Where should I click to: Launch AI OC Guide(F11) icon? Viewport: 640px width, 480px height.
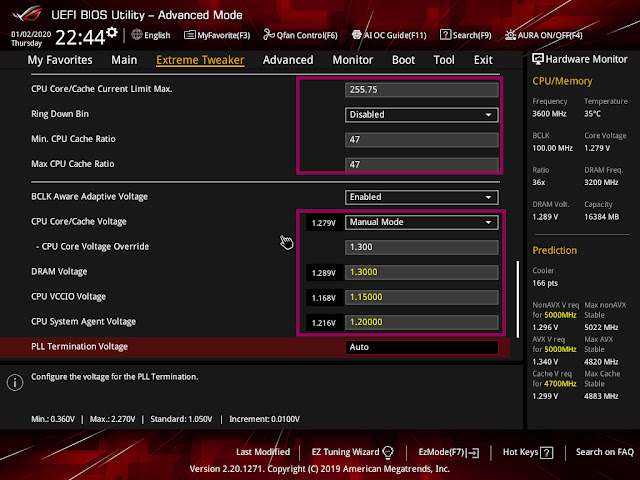356,35
